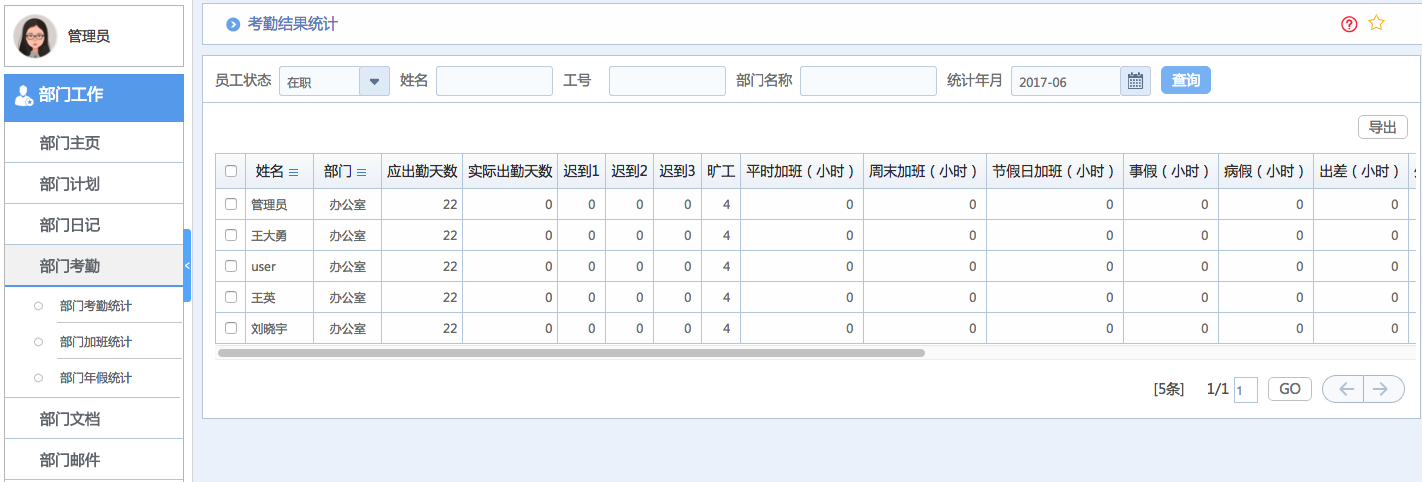Screen dimensions: 1422x482
Task: Click the red help question mark icon
Action: click(x=1349, y=24)
